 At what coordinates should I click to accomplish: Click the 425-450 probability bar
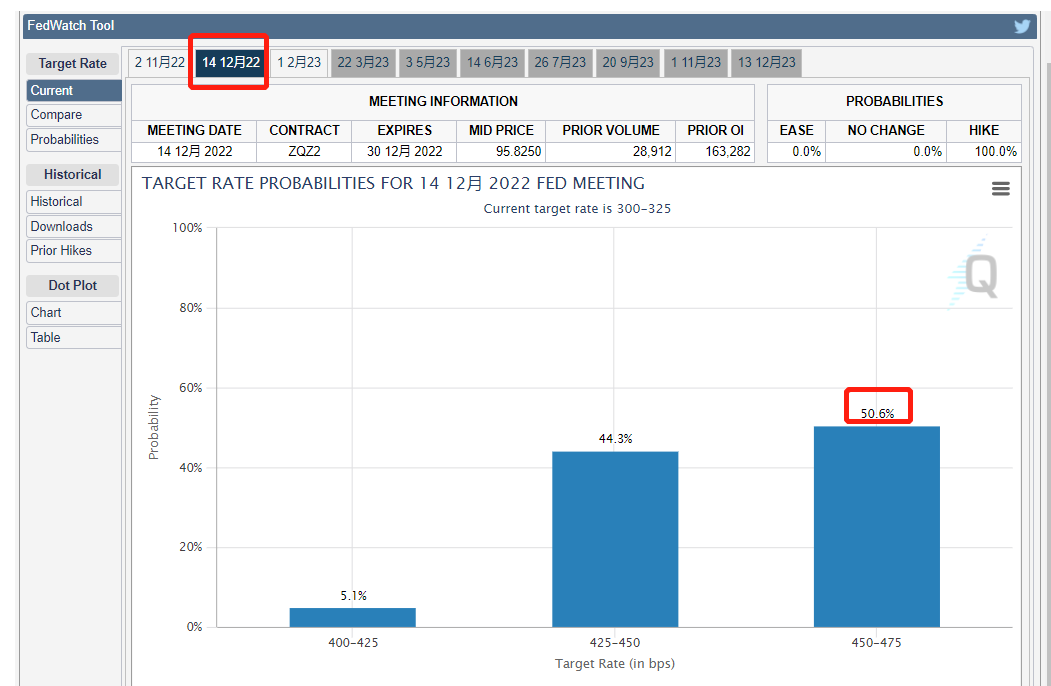tap(615, 539)
